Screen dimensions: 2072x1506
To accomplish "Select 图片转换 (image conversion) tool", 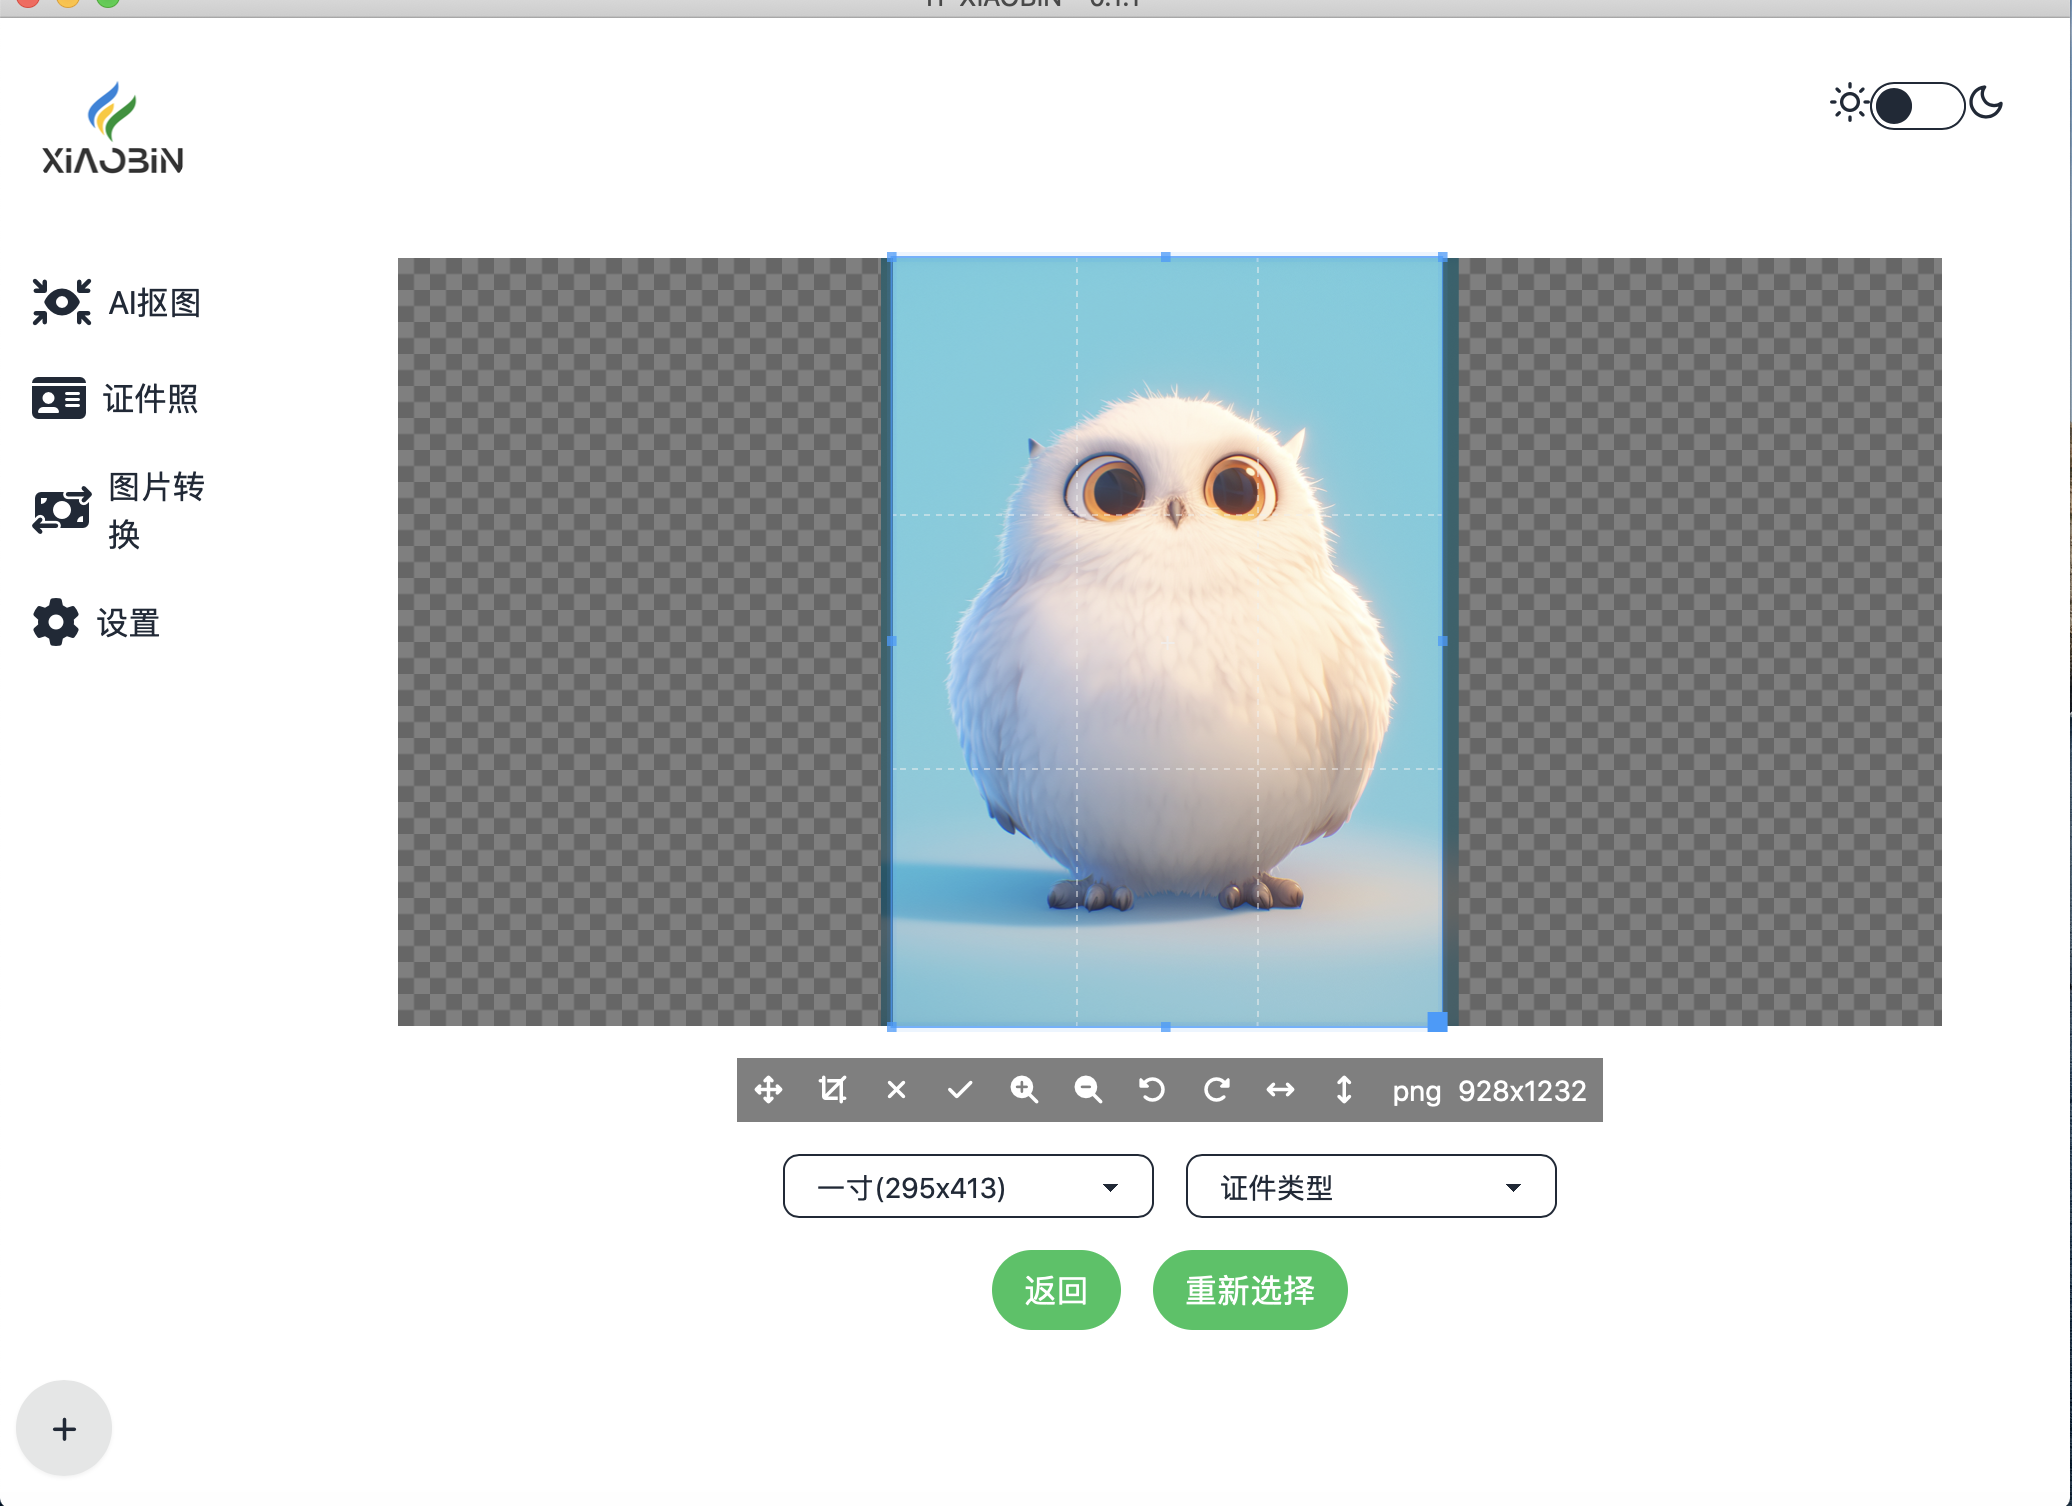I will pyautogui.click(x=129, y=512).
